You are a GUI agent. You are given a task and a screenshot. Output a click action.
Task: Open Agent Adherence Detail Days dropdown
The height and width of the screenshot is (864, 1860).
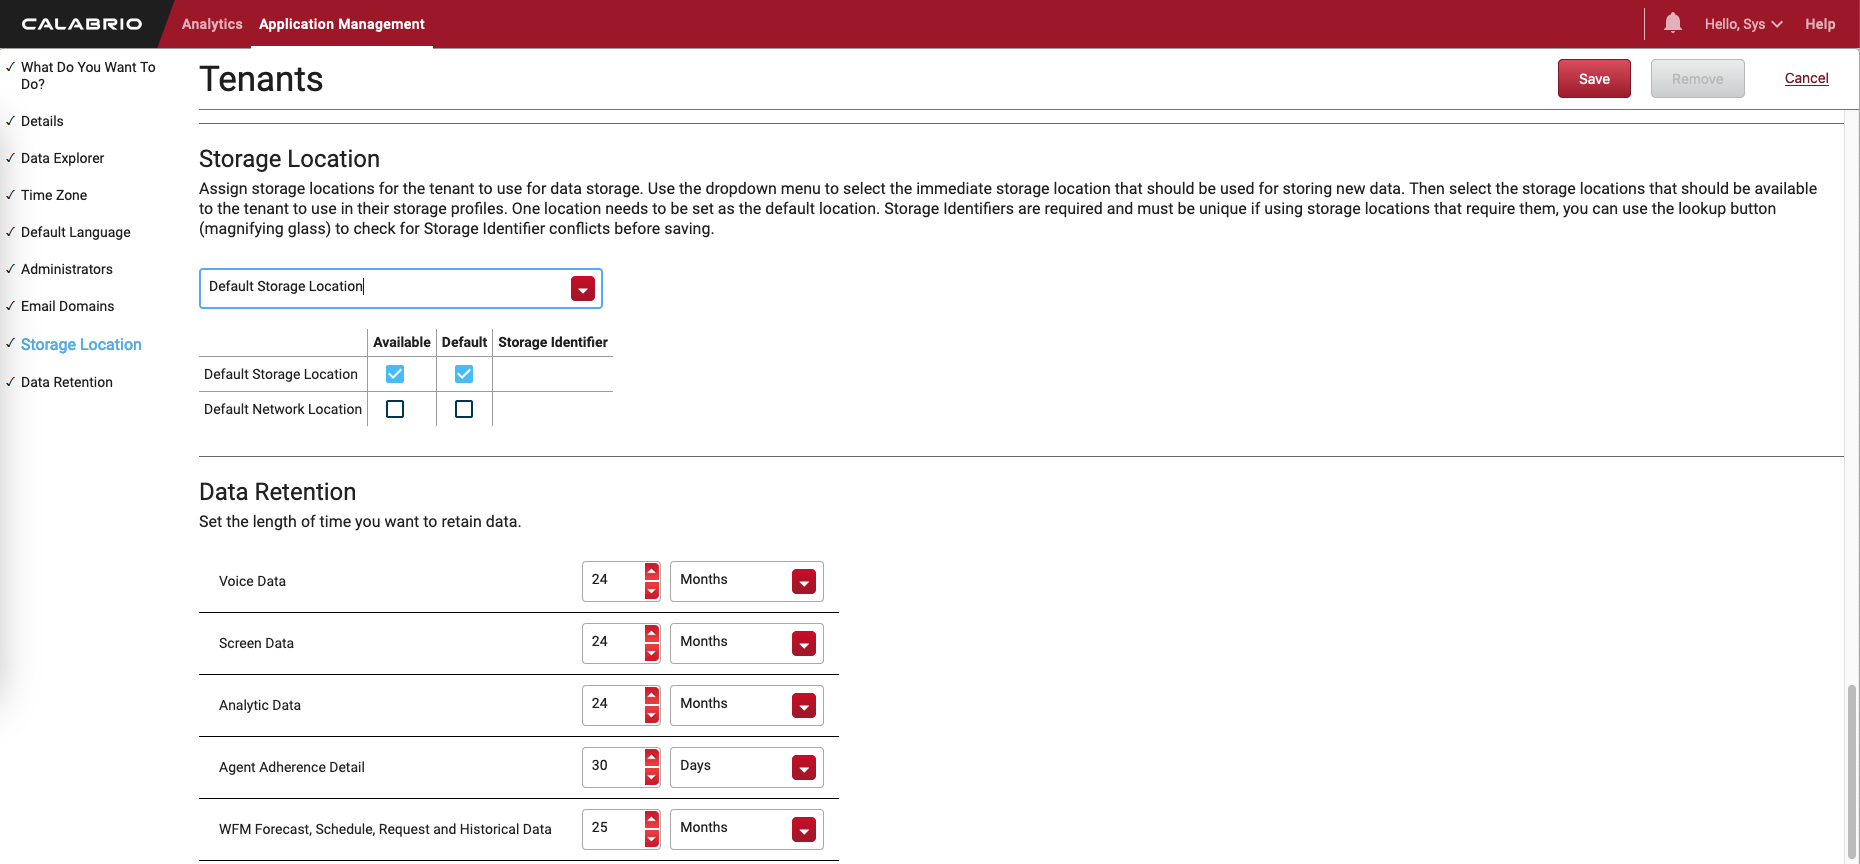tap(804, 768)
